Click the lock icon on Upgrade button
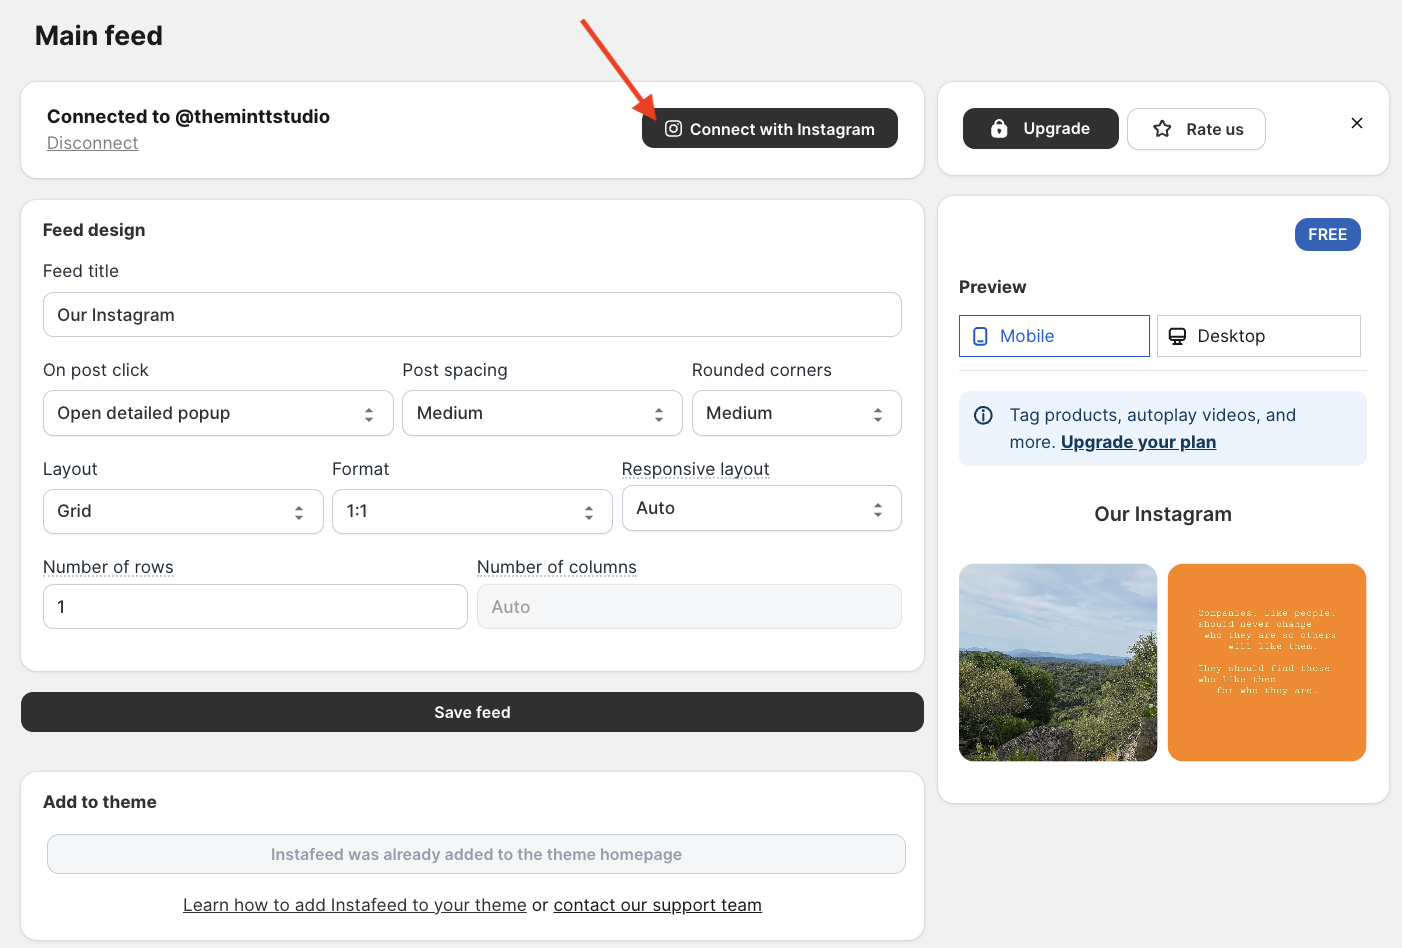 click(998, 129)
